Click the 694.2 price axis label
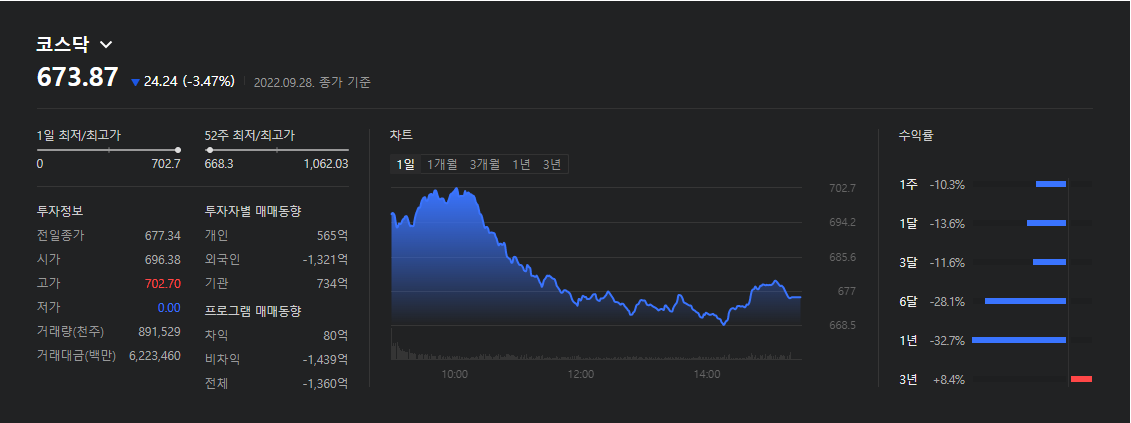Screen dimensions: 1131x423 pyautogui.click(x=842, y=222)
